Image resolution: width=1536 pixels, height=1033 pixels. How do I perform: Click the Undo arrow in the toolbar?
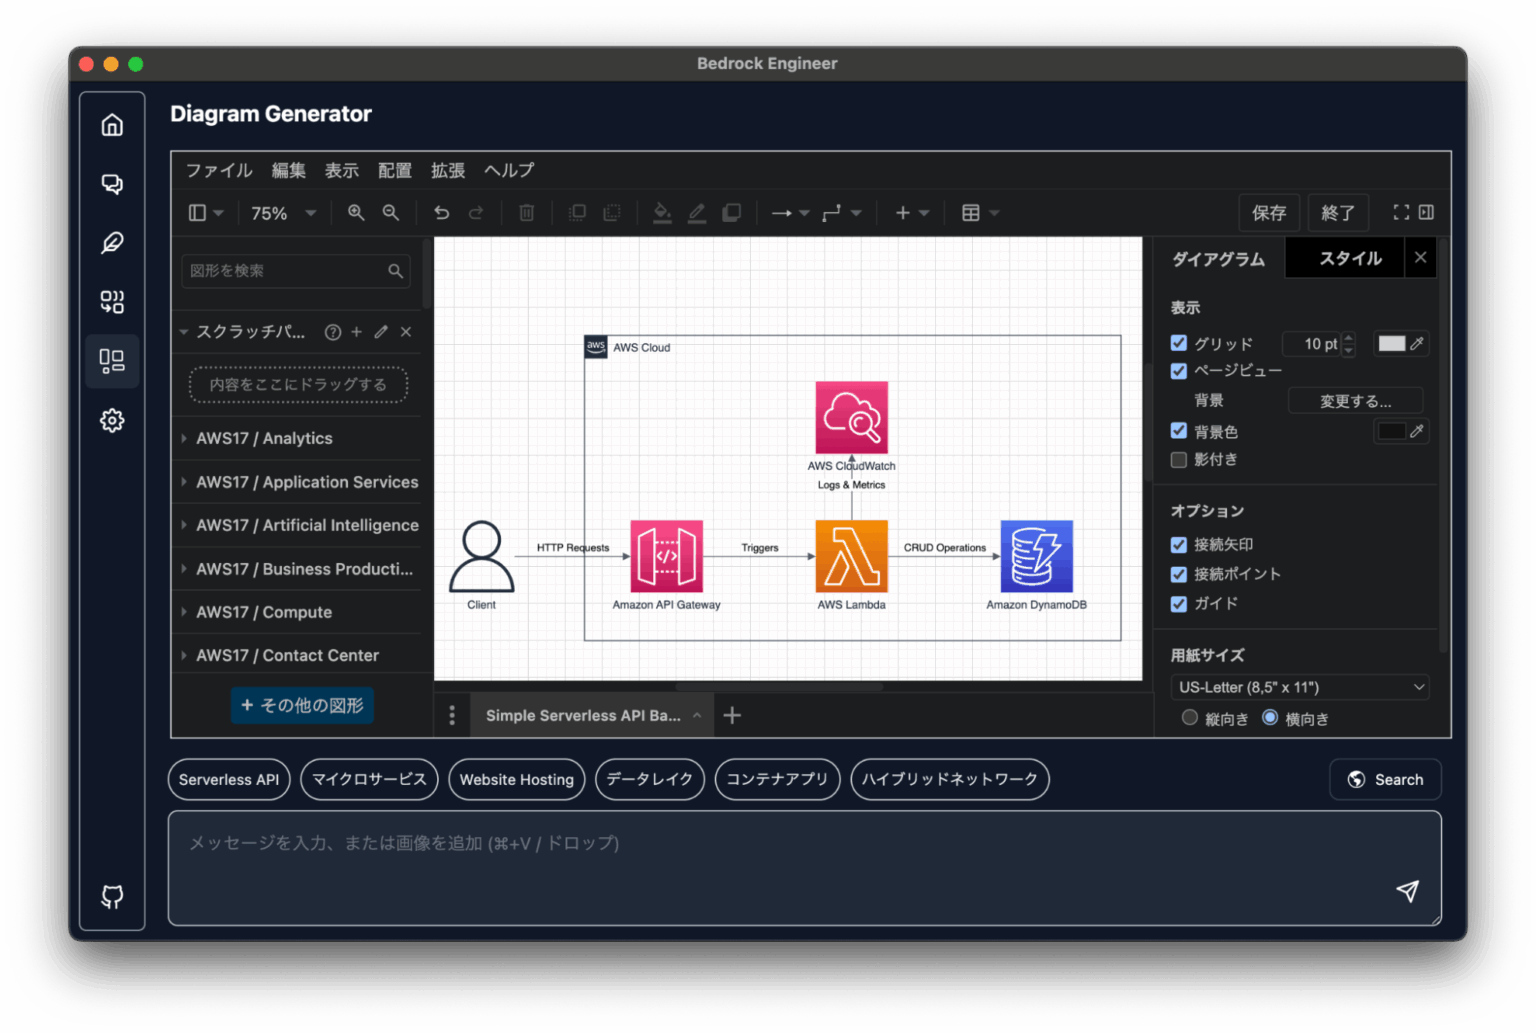(x=441, y=212)
